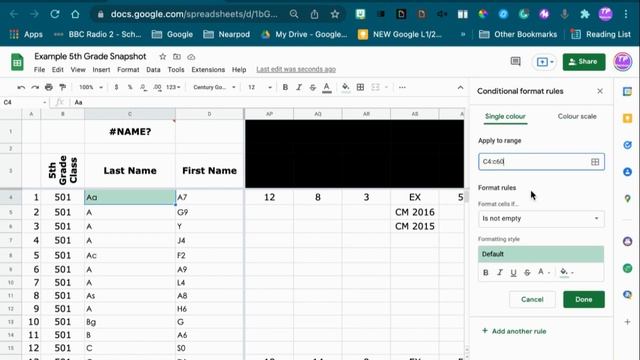Image resolution: width=640 pixels, height=360 pixels.
Task: Open text colour in main toolbar
Action: [x=327, y=87]
